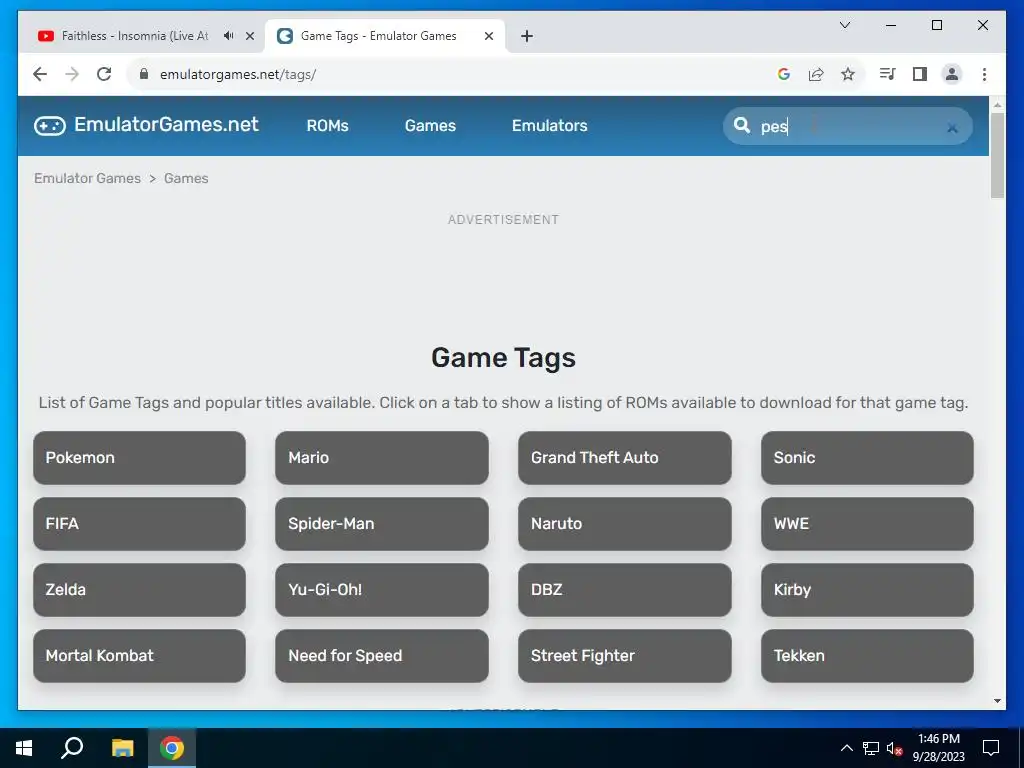Open the Grand Theft Auto tag
Image resolution: width=1024 pixels, height=768 pixels.
625,458
